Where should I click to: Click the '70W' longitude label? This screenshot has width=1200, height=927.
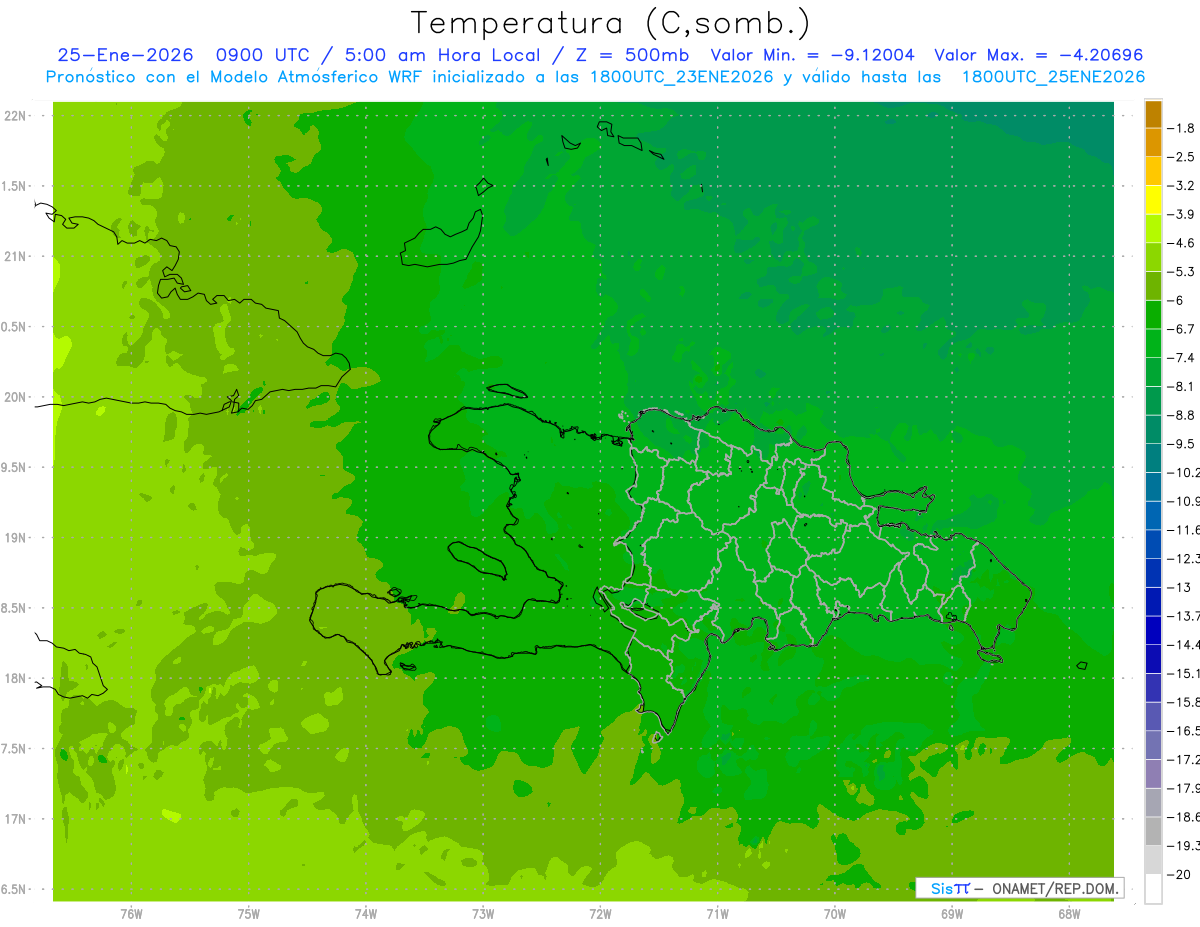tap(835, 914)
